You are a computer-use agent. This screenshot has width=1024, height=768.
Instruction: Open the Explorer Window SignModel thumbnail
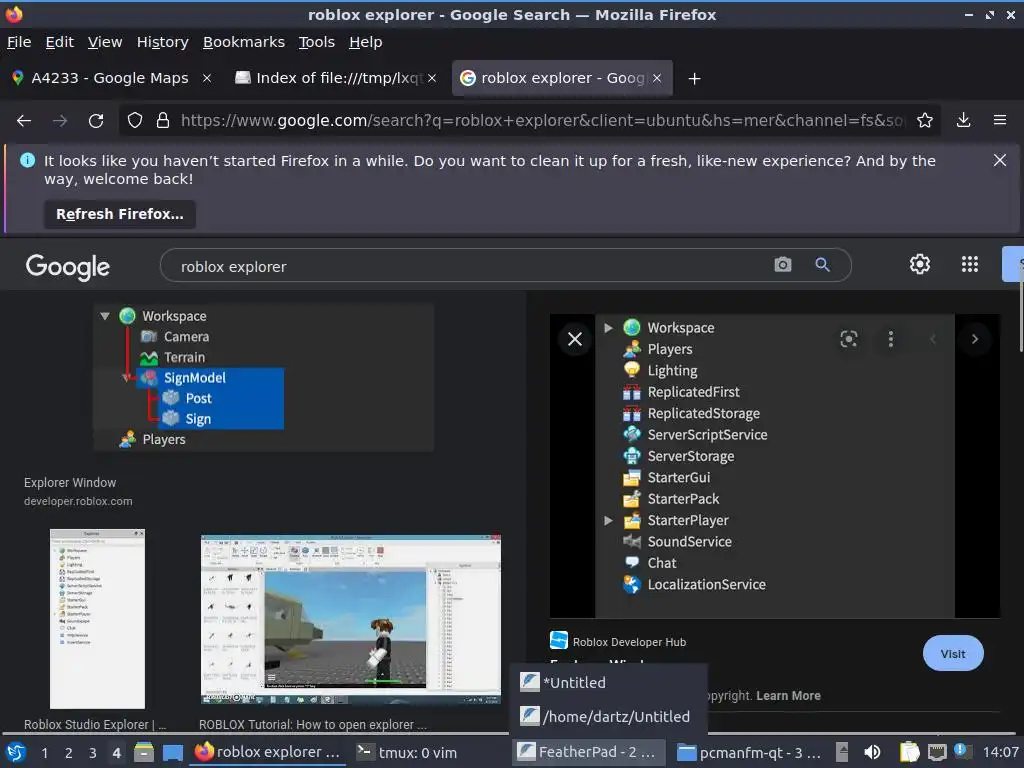[264, 377]
